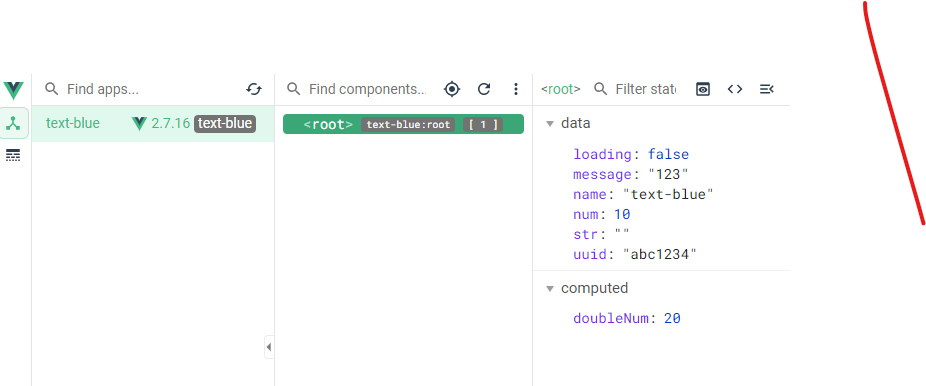
Task: Refresh the apps list
Action: 253,89
